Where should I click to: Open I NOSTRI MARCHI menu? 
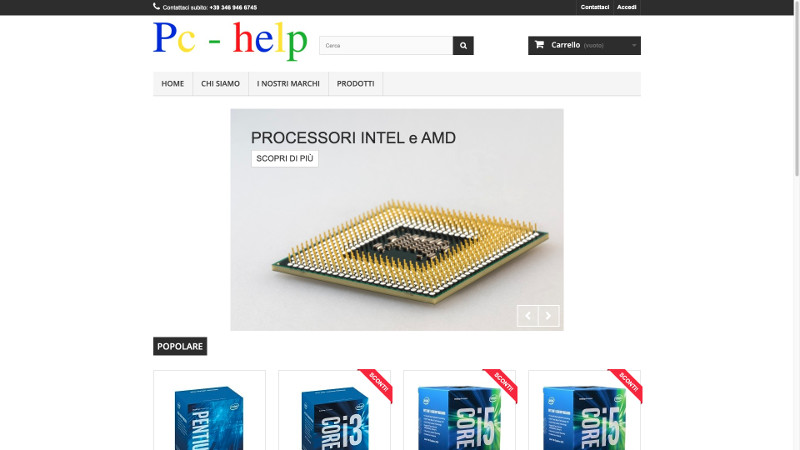point(288,84)
